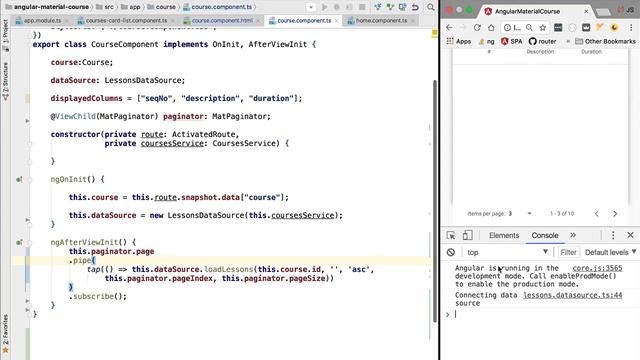Place cursor on the .subscribe(); line
The height and width of the screenshot is (360, 640).
click(x=98, y=296)
